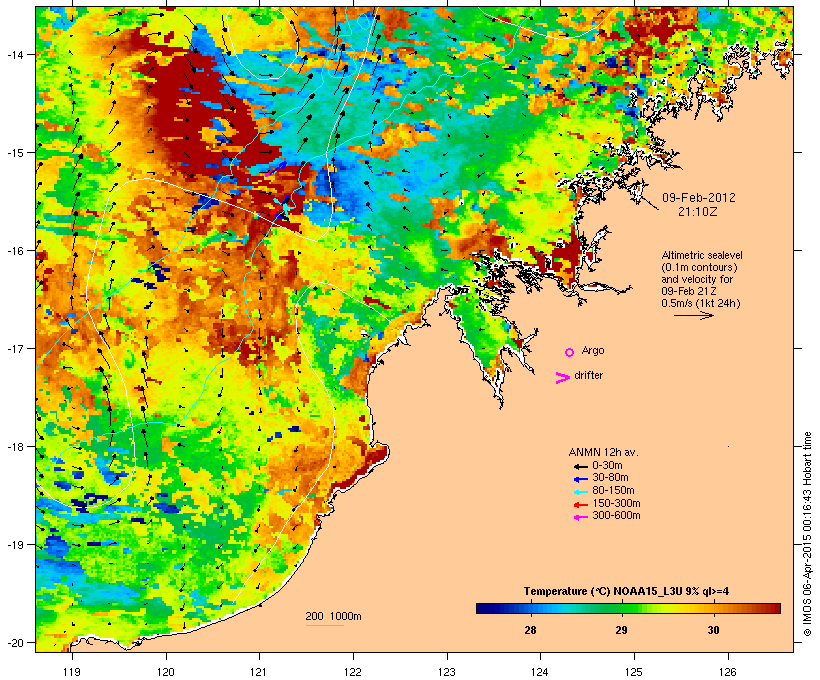820x680 pixels.
Task: Click the 300-600m depth label
Action: (x=616, y=516)
